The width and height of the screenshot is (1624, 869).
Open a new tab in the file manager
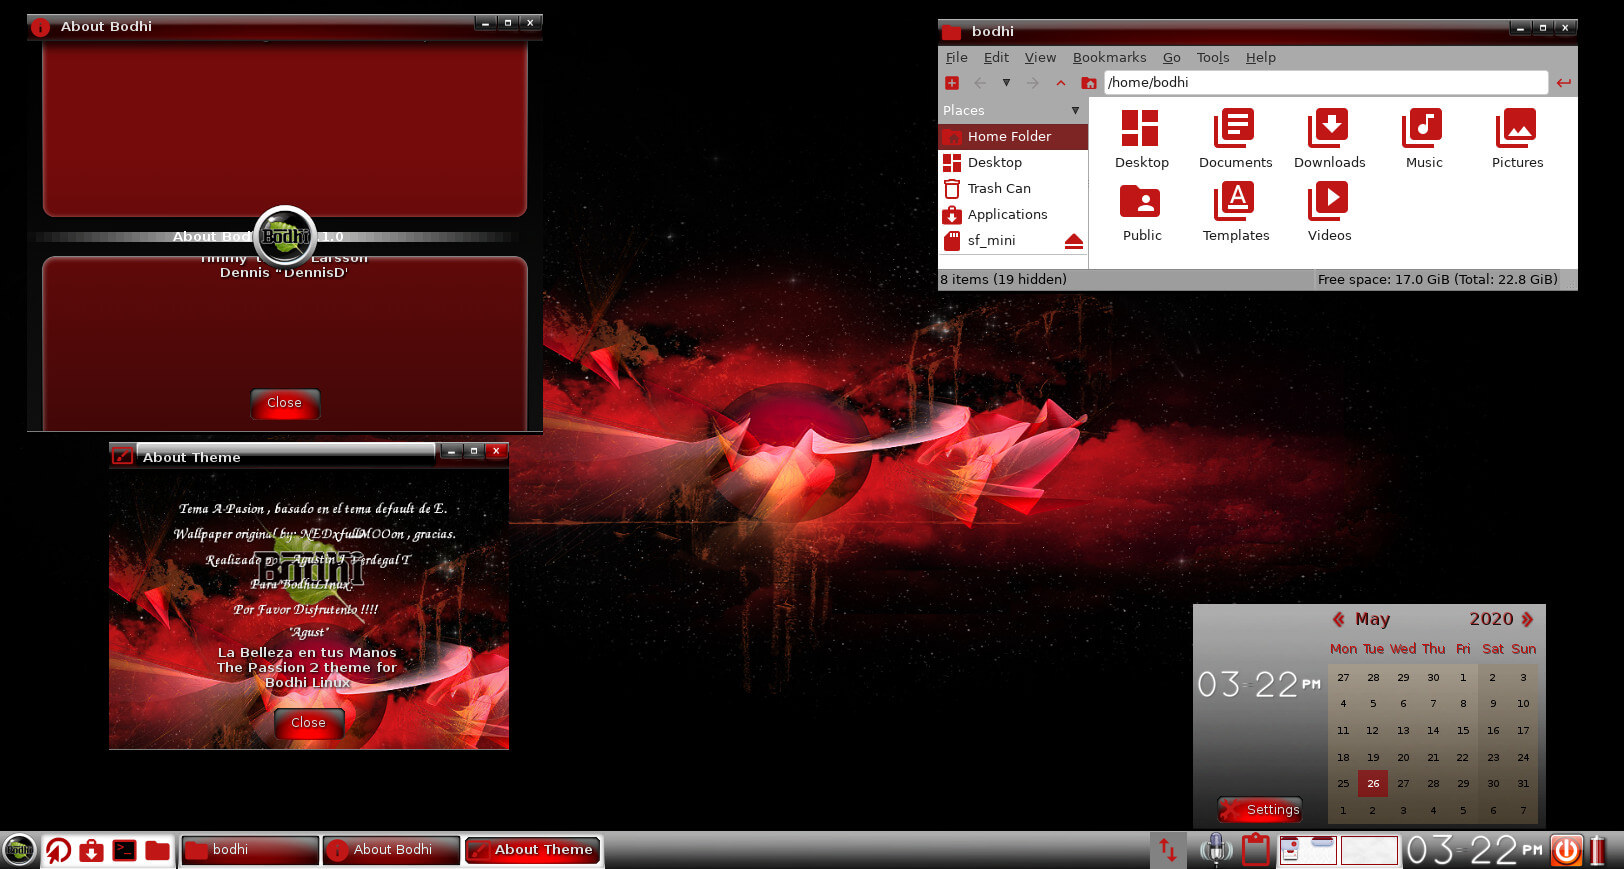point(952,83)
